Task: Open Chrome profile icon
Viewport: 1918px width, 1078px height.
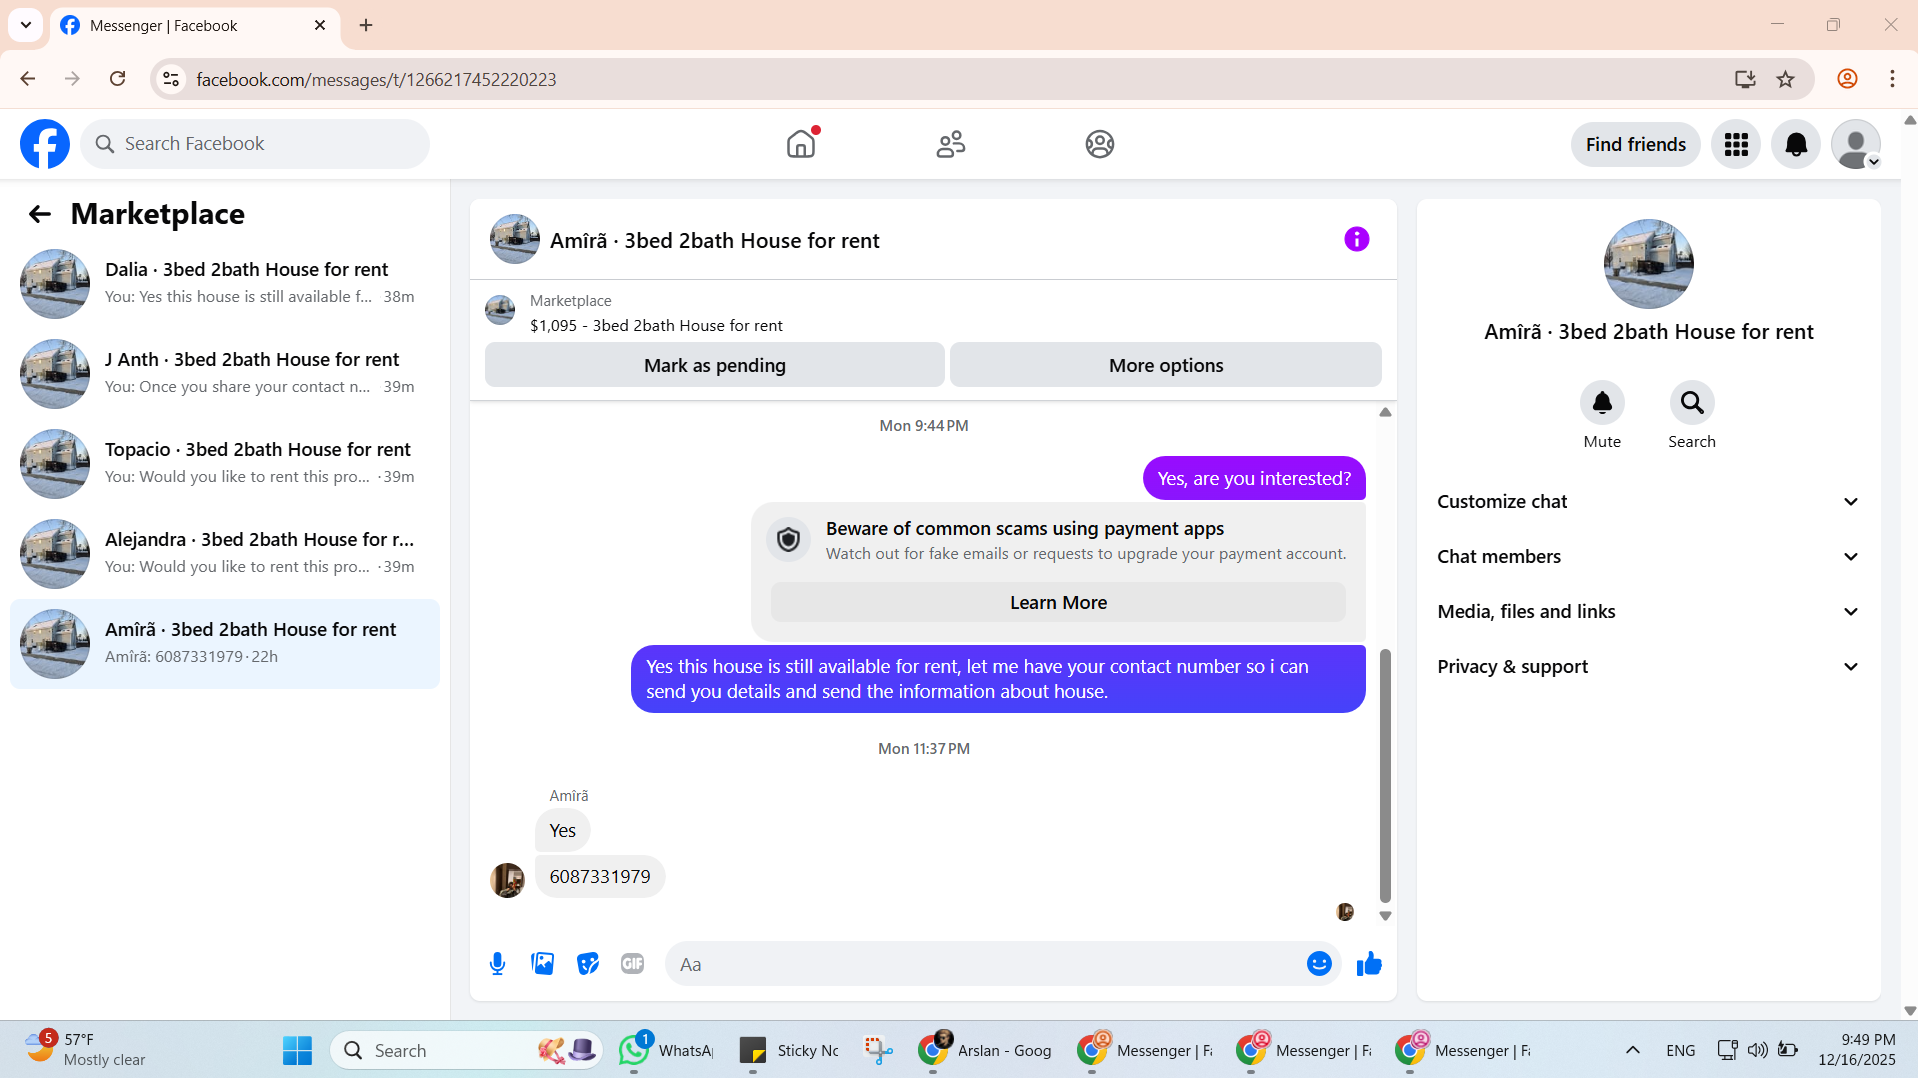Action: tap(1847, 79)
